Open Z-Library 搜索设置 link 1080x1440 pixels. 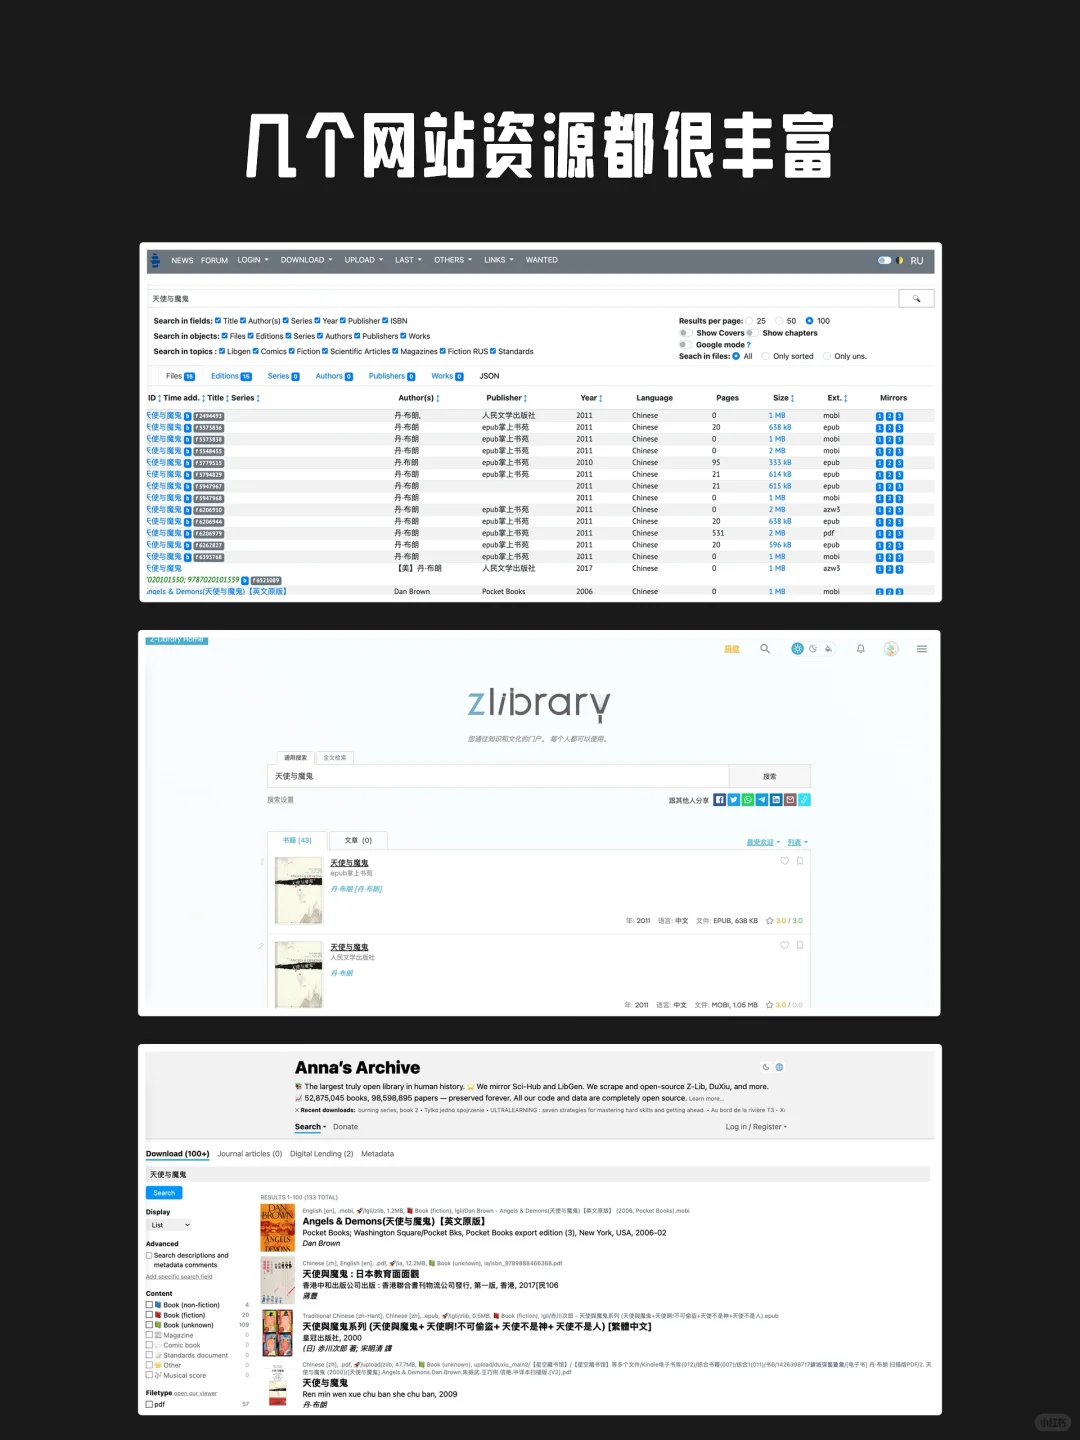pos(280,800)
